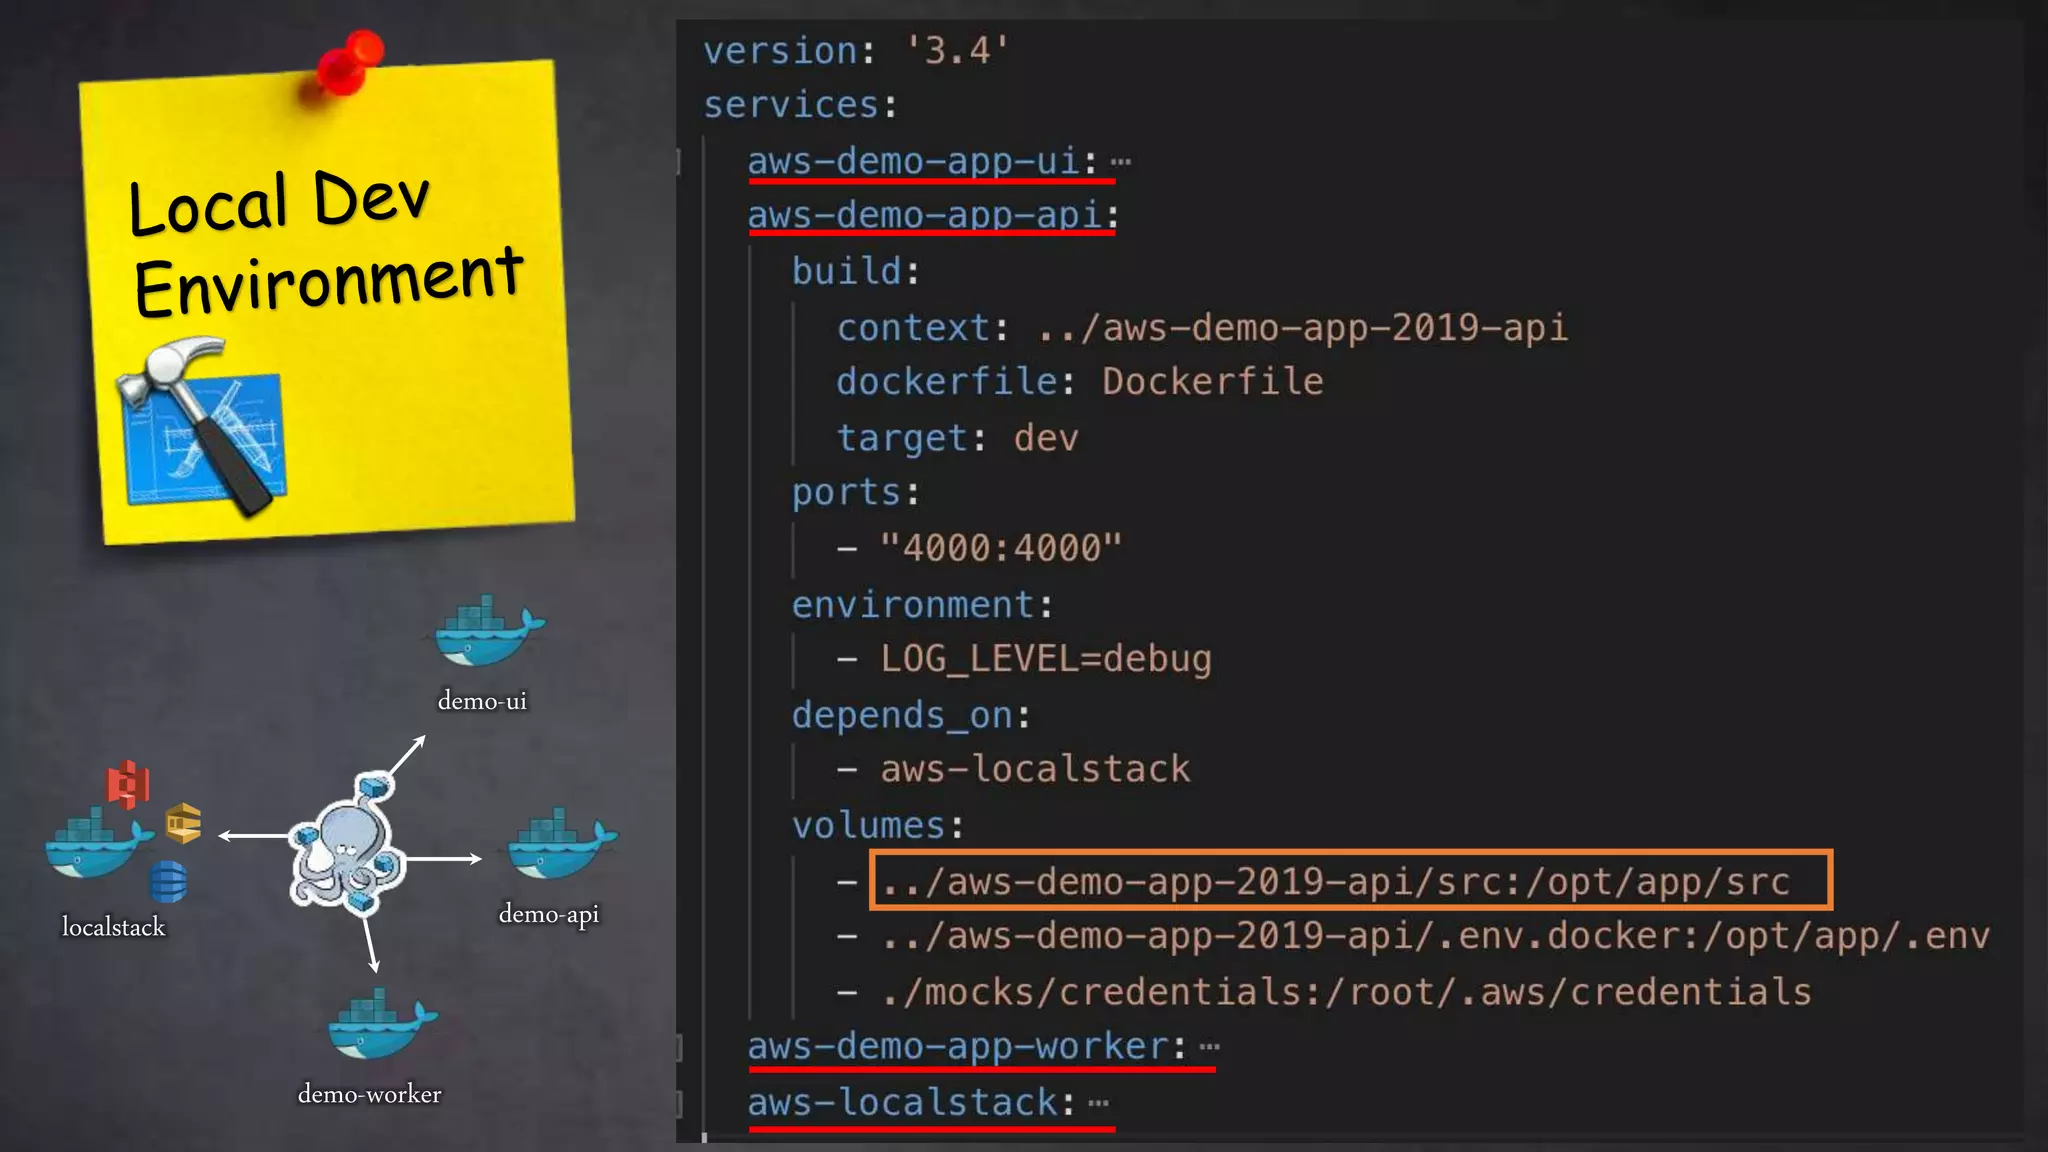
Task: Click the red pushpin on sticky note
Action: tap(347, 64)
